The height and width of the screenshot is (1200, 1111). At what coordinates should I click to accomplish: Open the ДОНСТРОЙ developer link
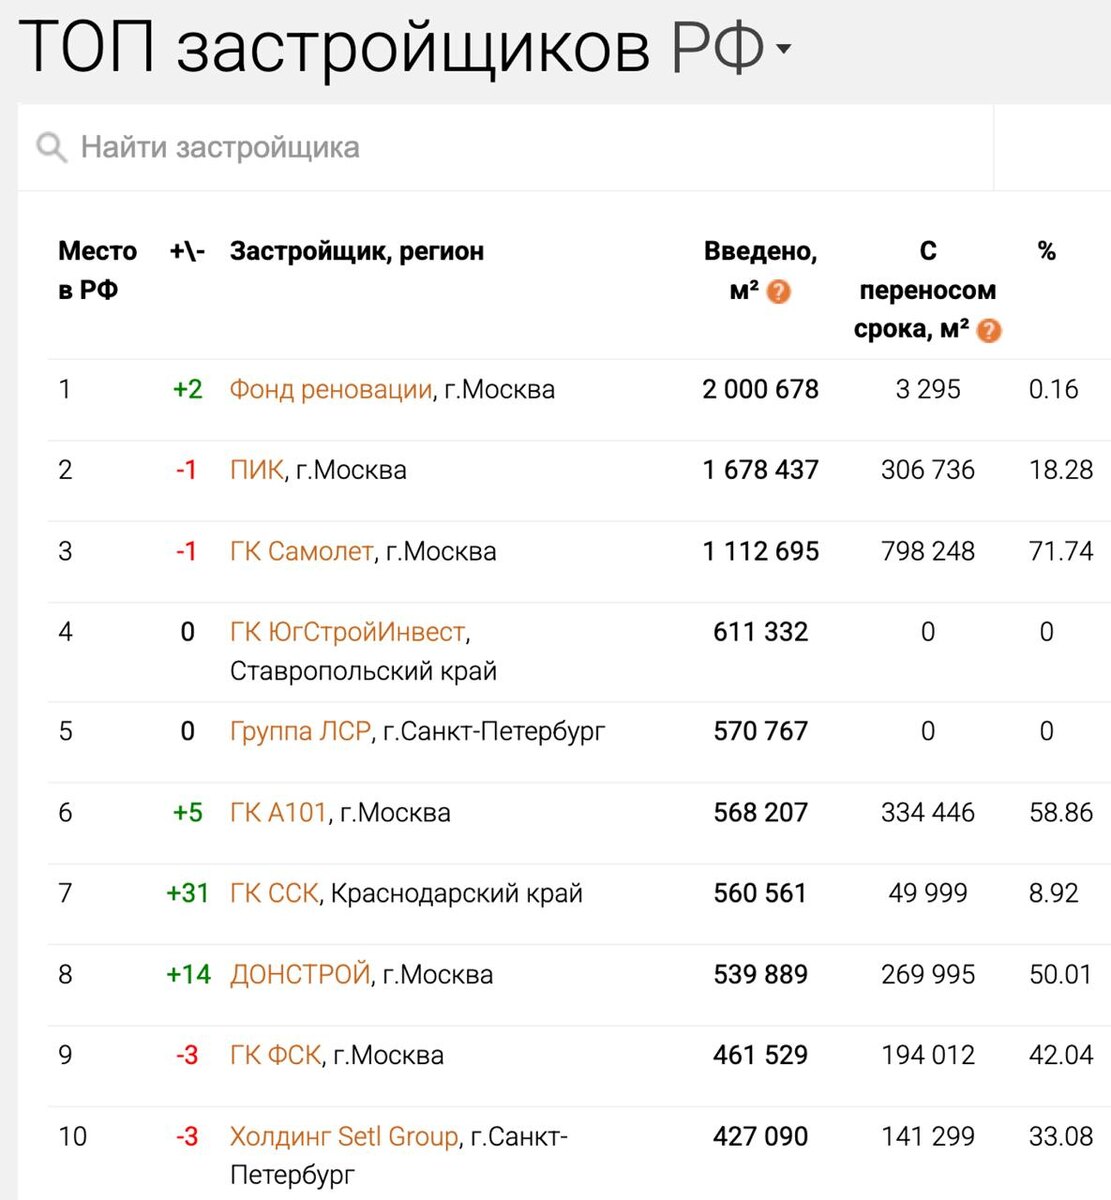[300, 972]
